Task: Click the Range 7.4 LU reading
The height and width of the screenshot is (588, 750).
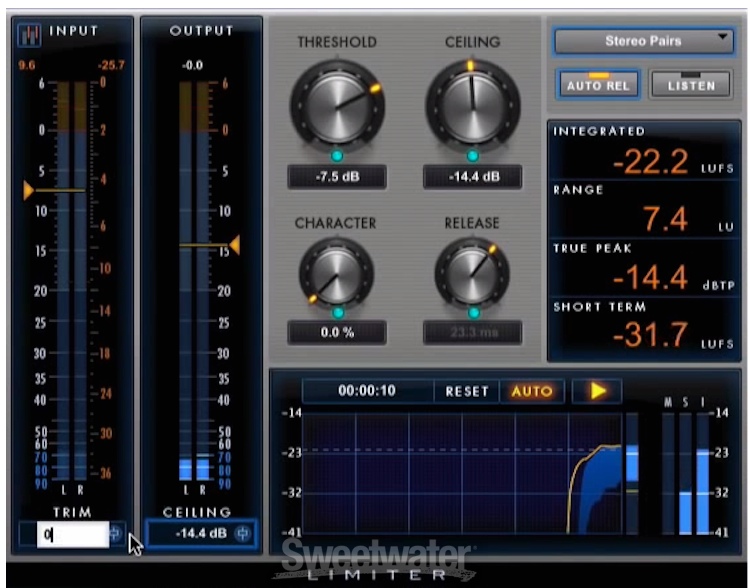Action: coord(665,219)
